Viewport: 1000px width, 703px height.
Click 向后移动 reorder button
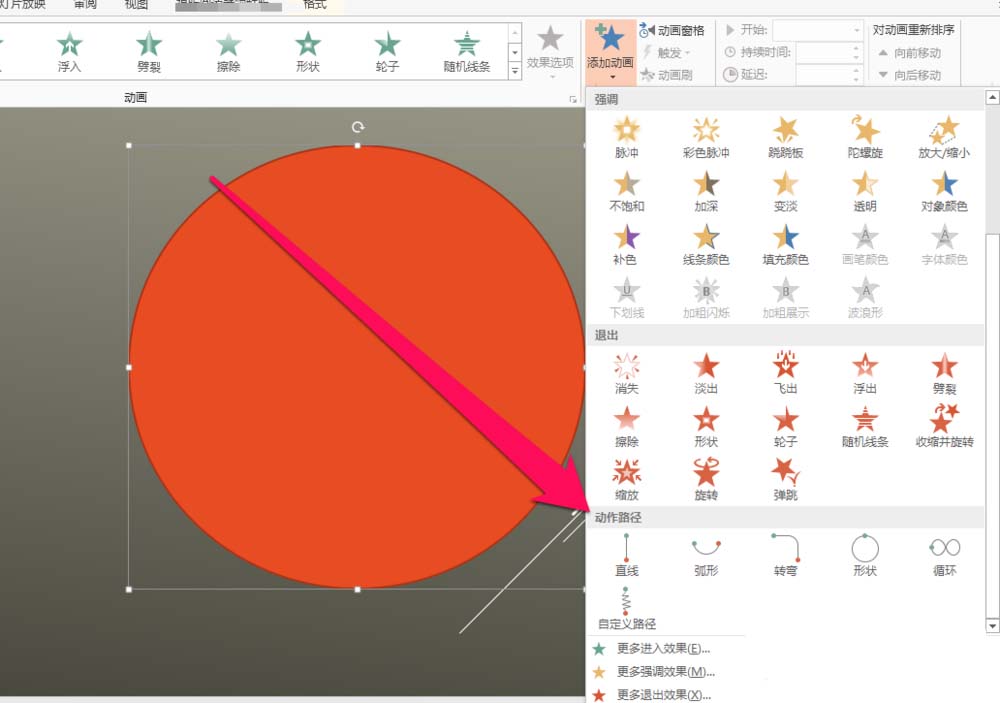pos(910,75)
